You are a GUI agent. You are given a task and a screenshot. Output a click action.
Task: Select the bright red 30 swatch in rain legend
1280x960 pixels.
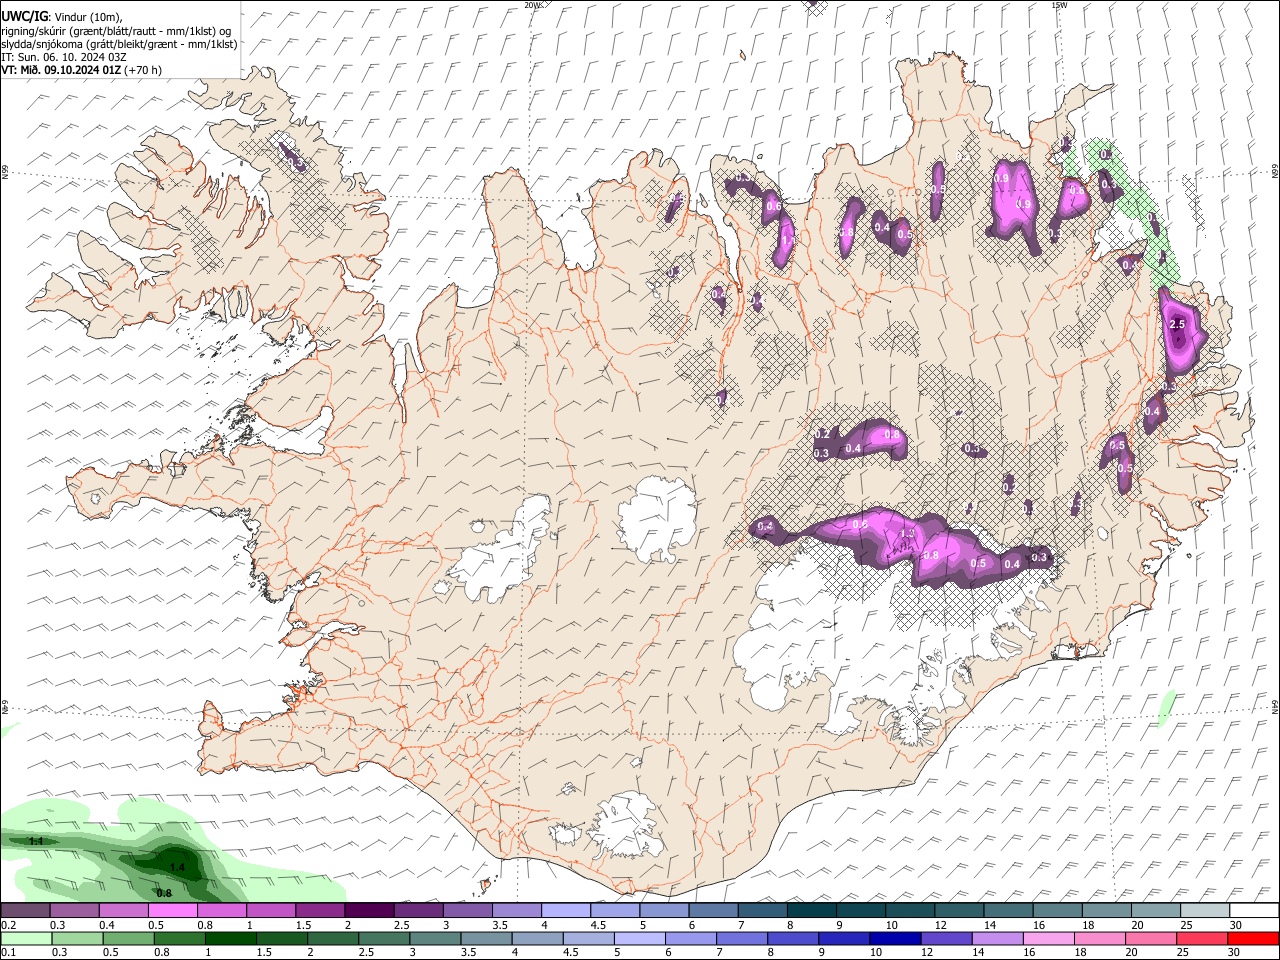(1253, 938)
